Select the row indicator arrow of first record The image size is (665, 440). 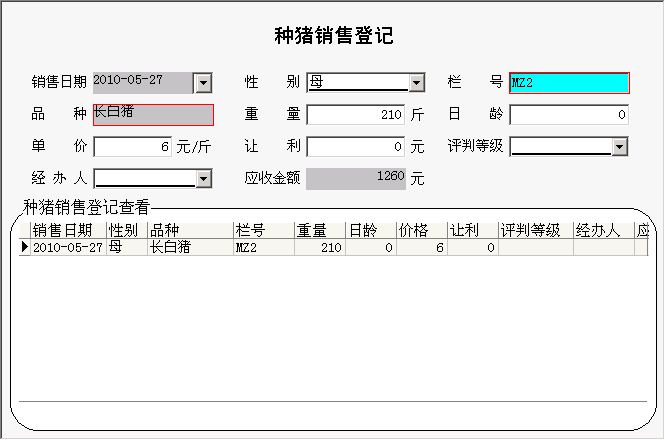click(25, 247)
